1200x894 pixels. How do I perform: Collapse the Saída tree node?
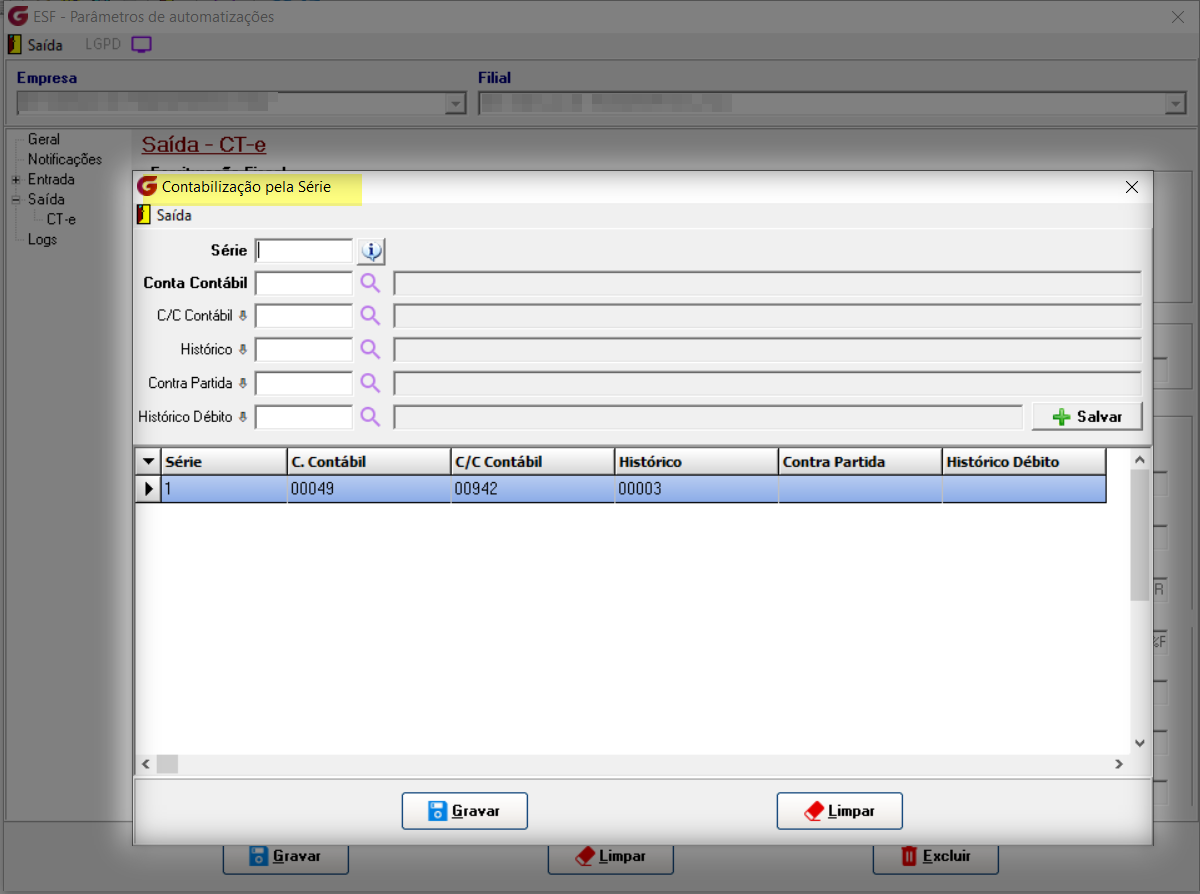[x=16, y=200]
